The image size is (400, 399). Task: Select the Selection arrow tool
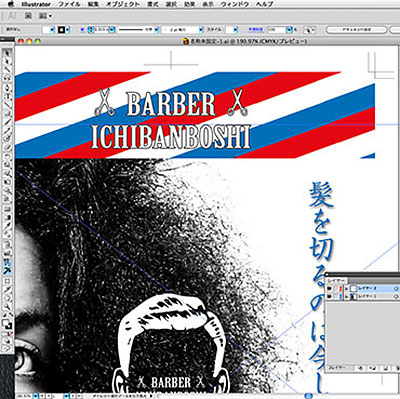coord(7,53)
